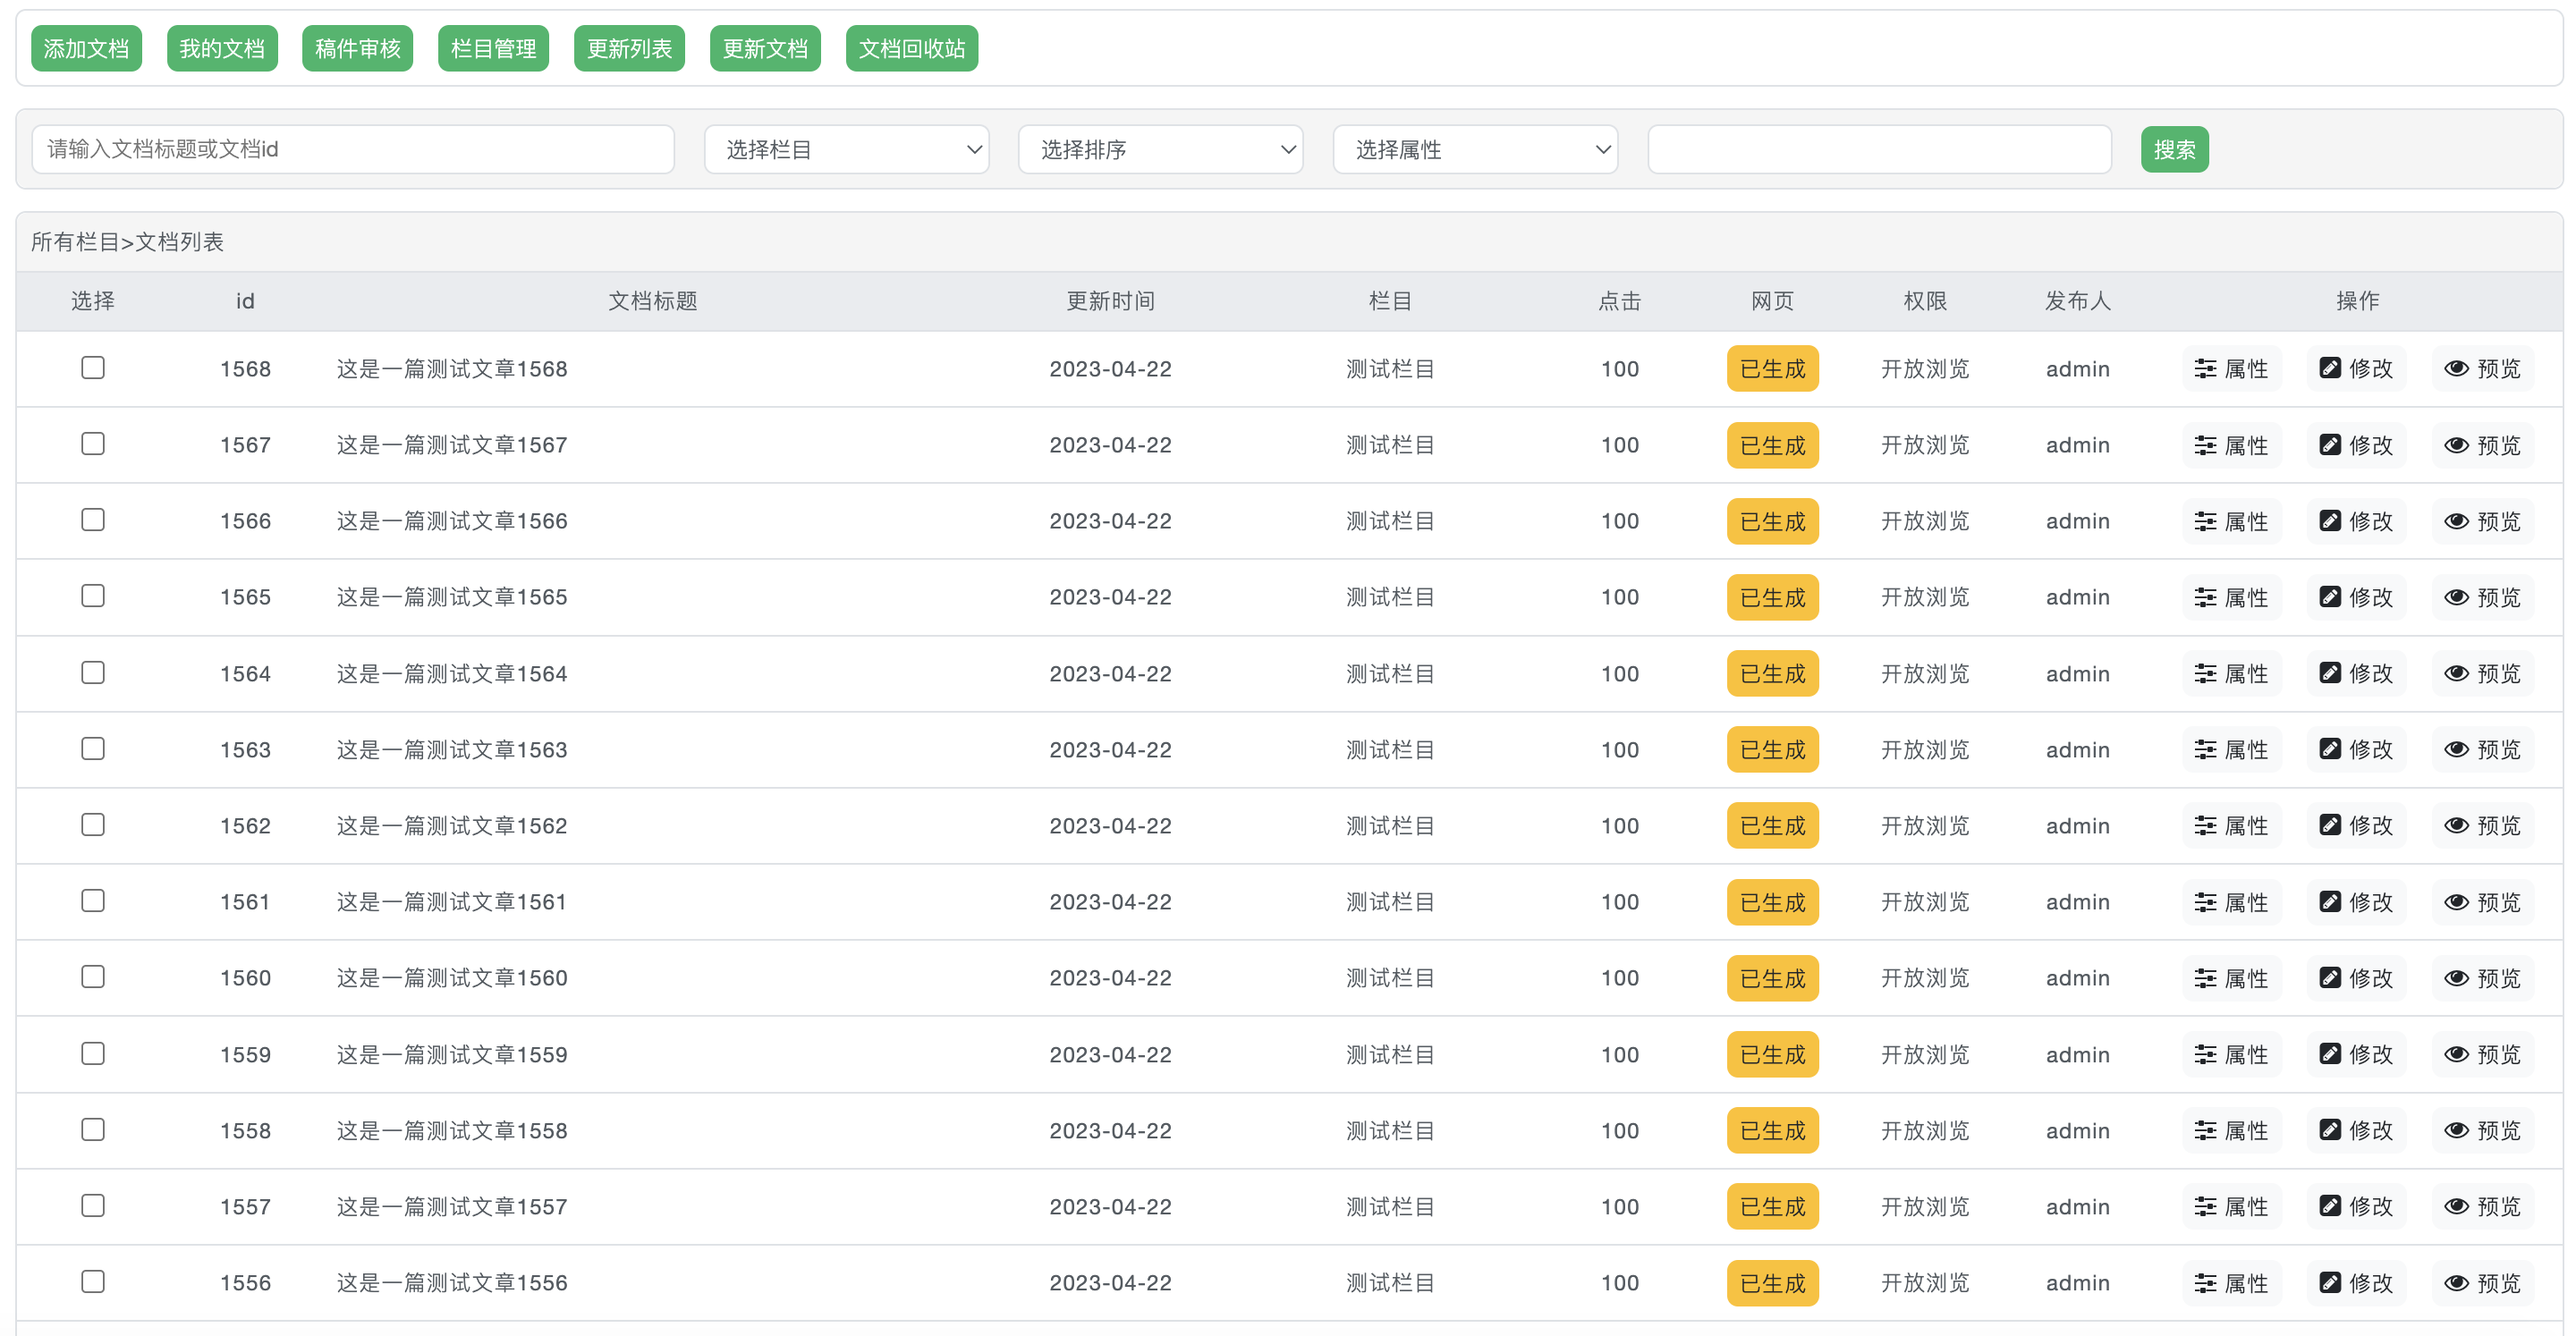Click the 预览 eye icon for article 1566

2456,521
